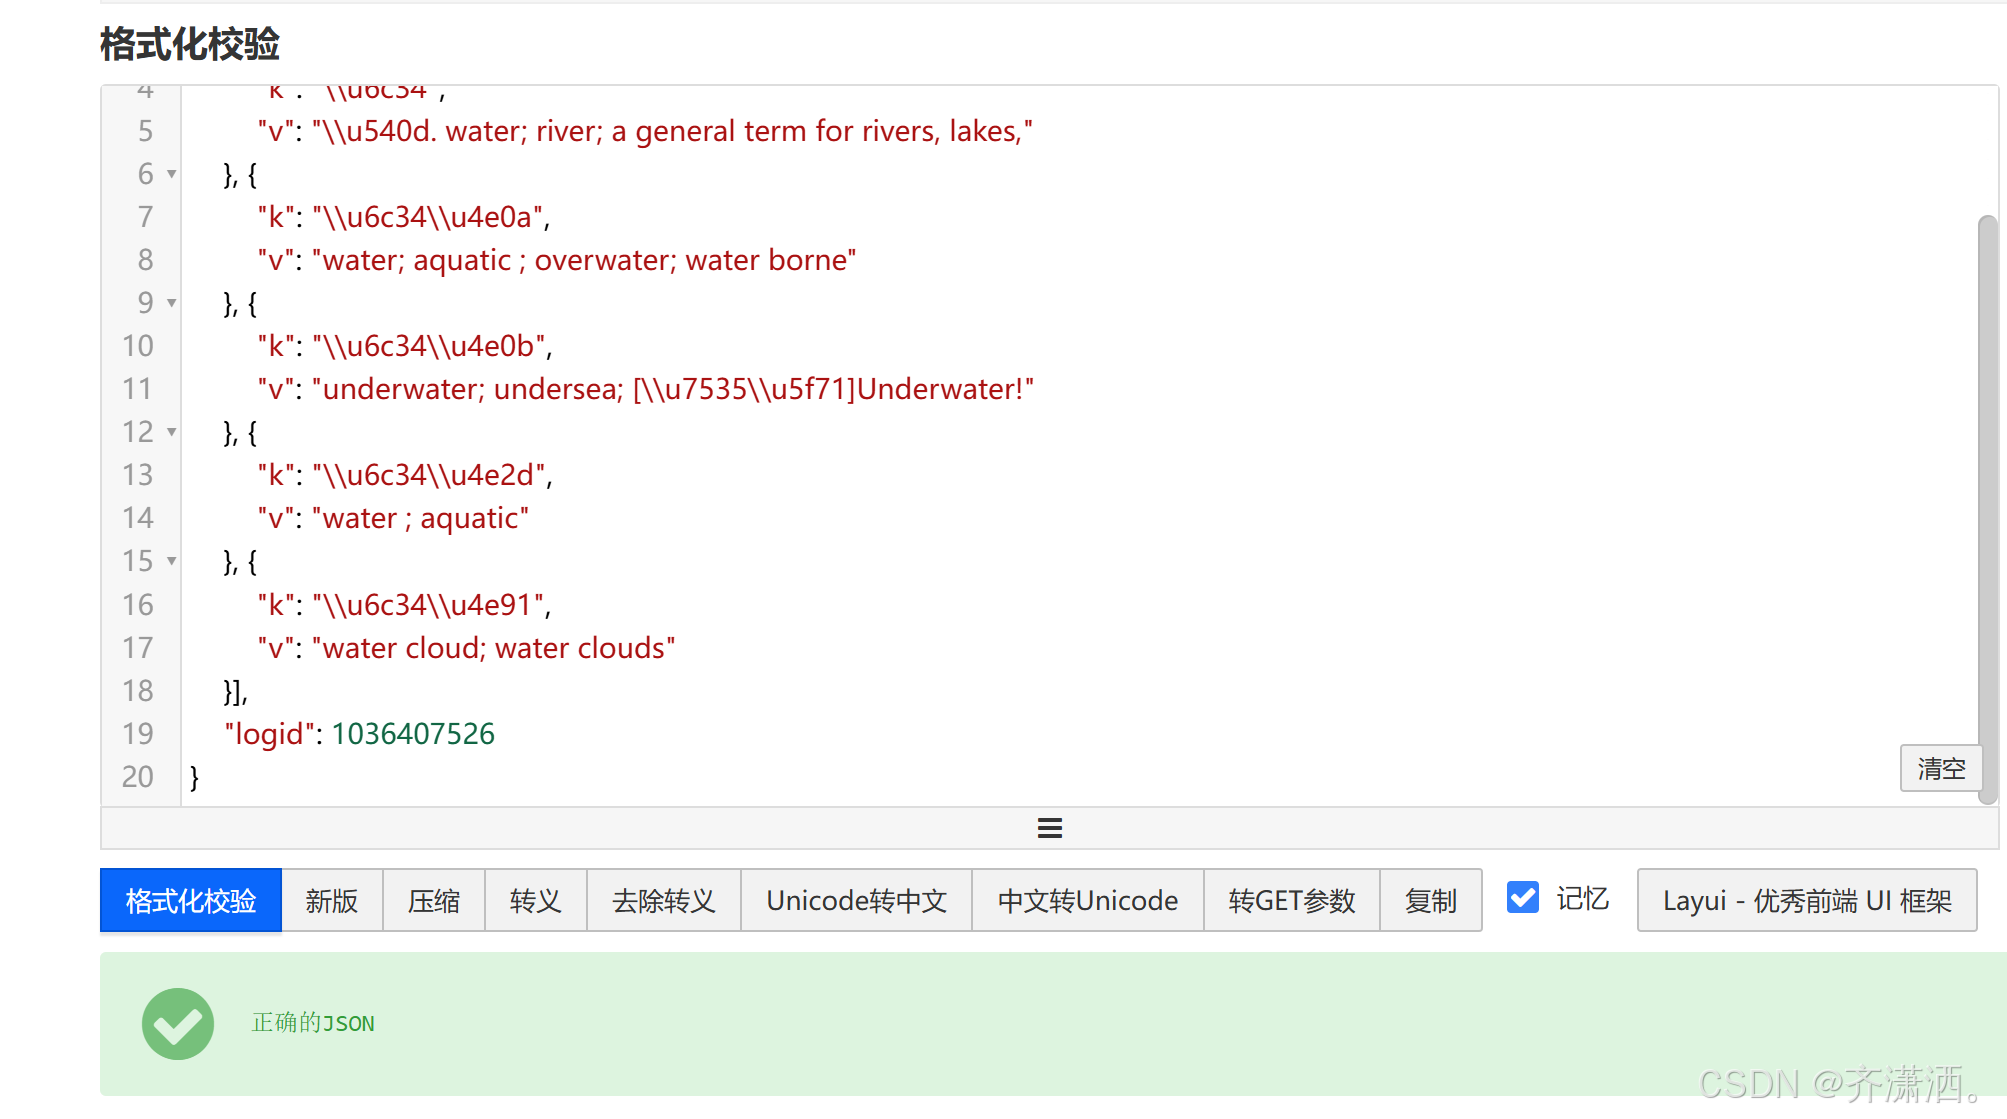Click the 转义 escape button

point(536,900)
